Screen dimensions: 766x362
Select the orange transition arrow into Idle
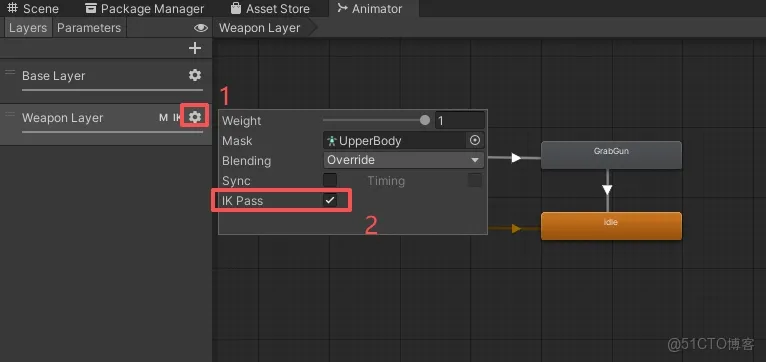pyautogui.click(x=516, y=229)
